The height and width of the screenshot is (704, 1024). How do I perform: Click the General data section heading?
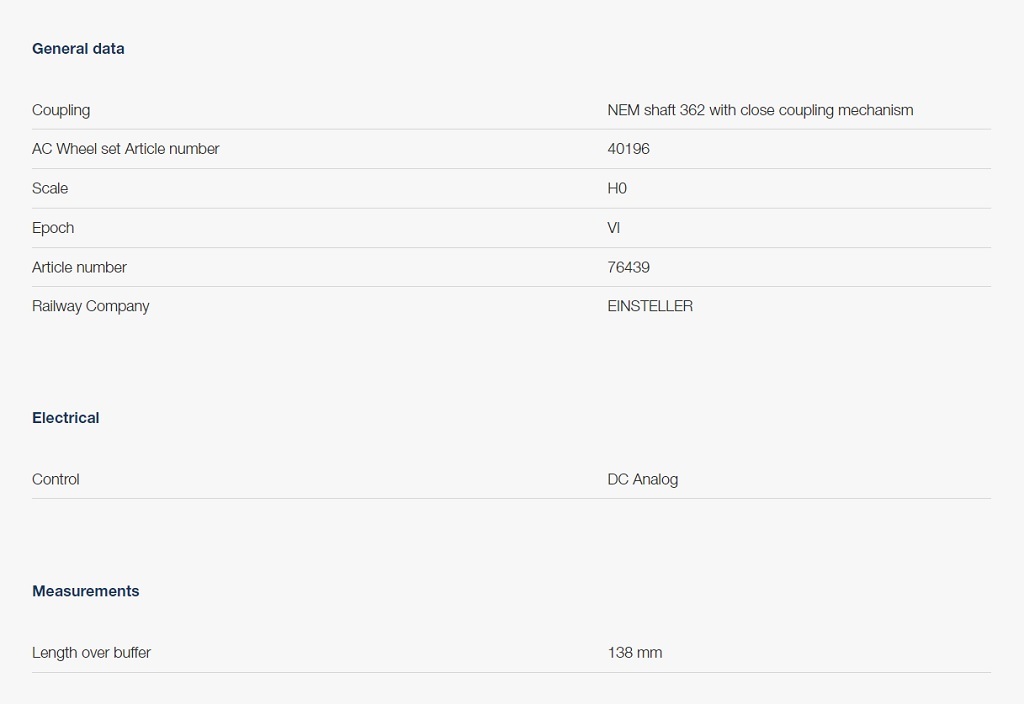click(78, 48)
